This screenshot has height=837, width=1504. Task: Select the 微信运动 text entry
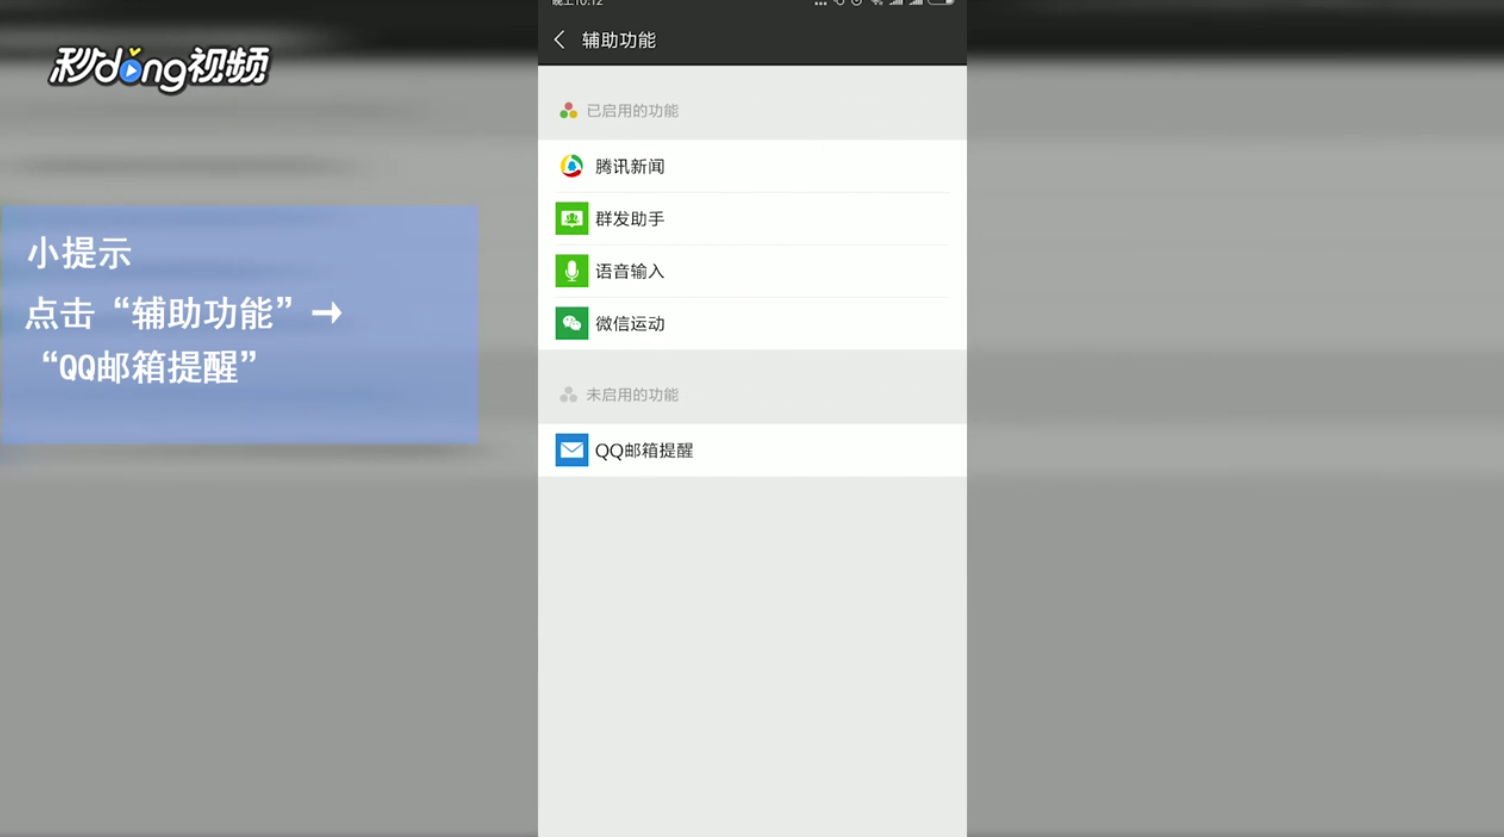[x=630, y=323]
